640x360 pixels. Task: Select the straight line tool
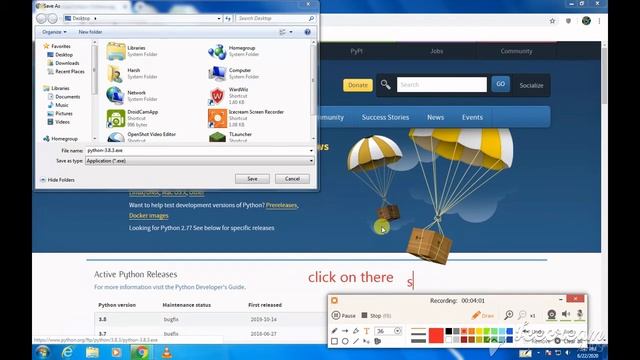[x=356, y=341]
